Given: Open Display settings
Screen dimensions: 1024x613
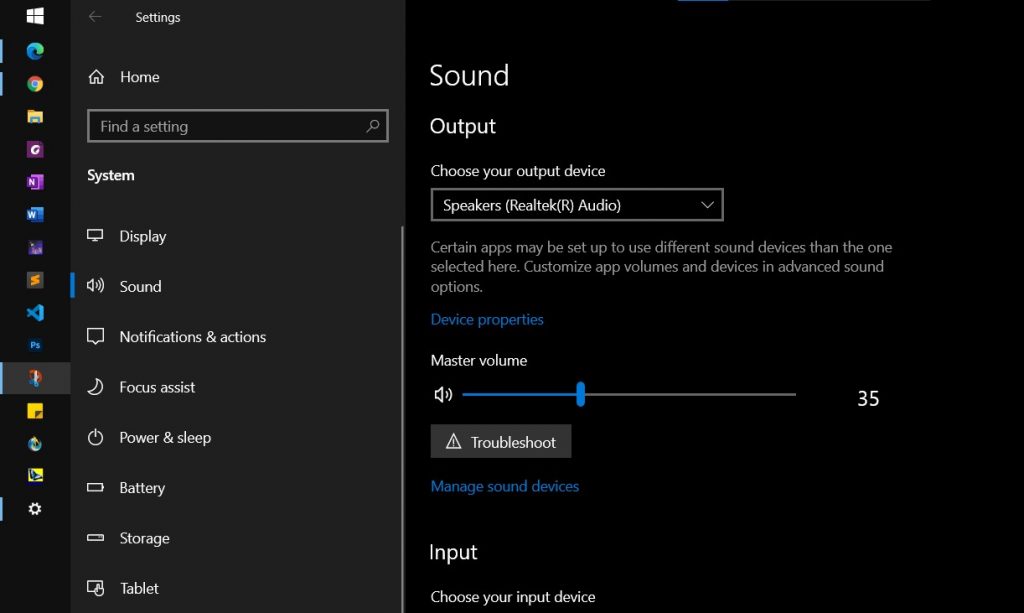Looking at the screenshot, I should tap(142, 236).
